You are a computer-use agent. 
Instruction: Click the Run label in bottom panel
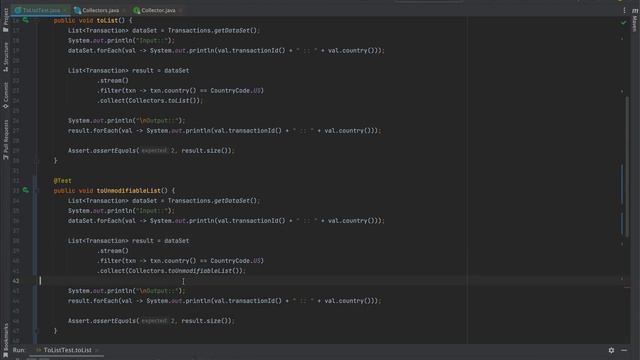(18, 350)
